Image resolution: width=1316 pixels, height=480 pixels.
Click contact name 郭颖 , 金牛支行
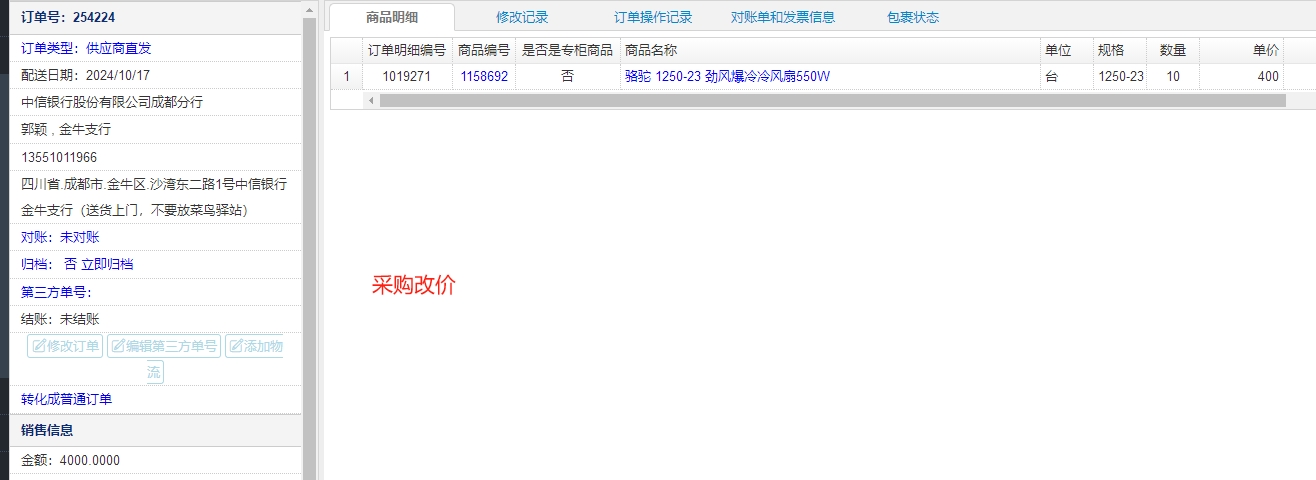66,129
